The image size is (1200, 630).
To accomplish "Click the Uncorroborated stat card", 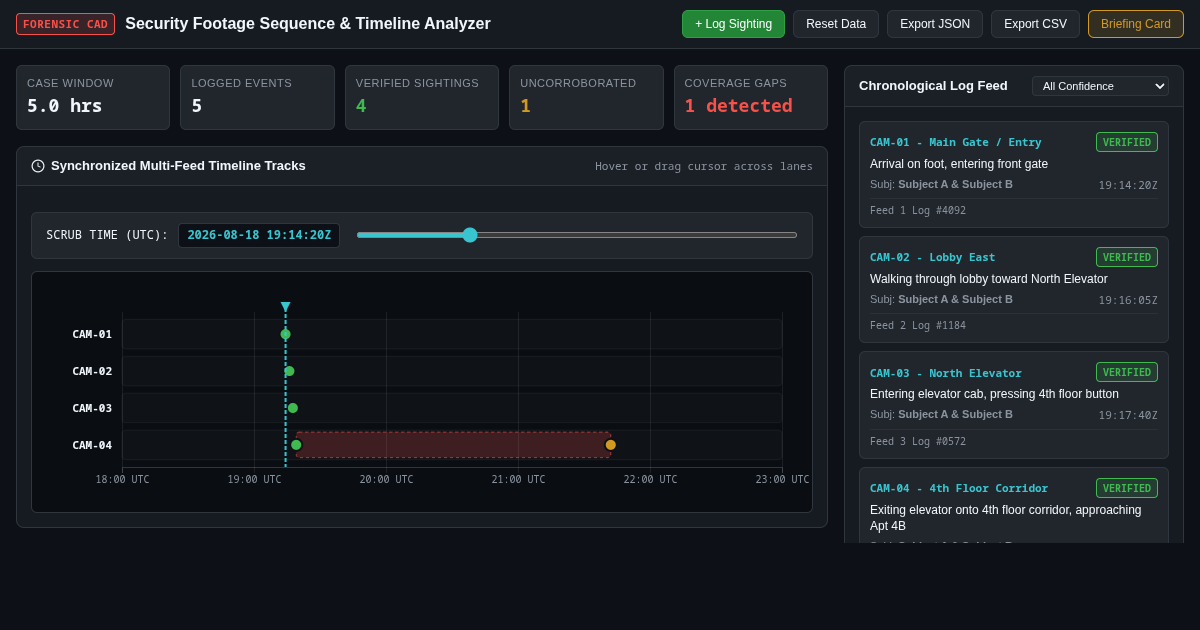I will pos(586,98).
